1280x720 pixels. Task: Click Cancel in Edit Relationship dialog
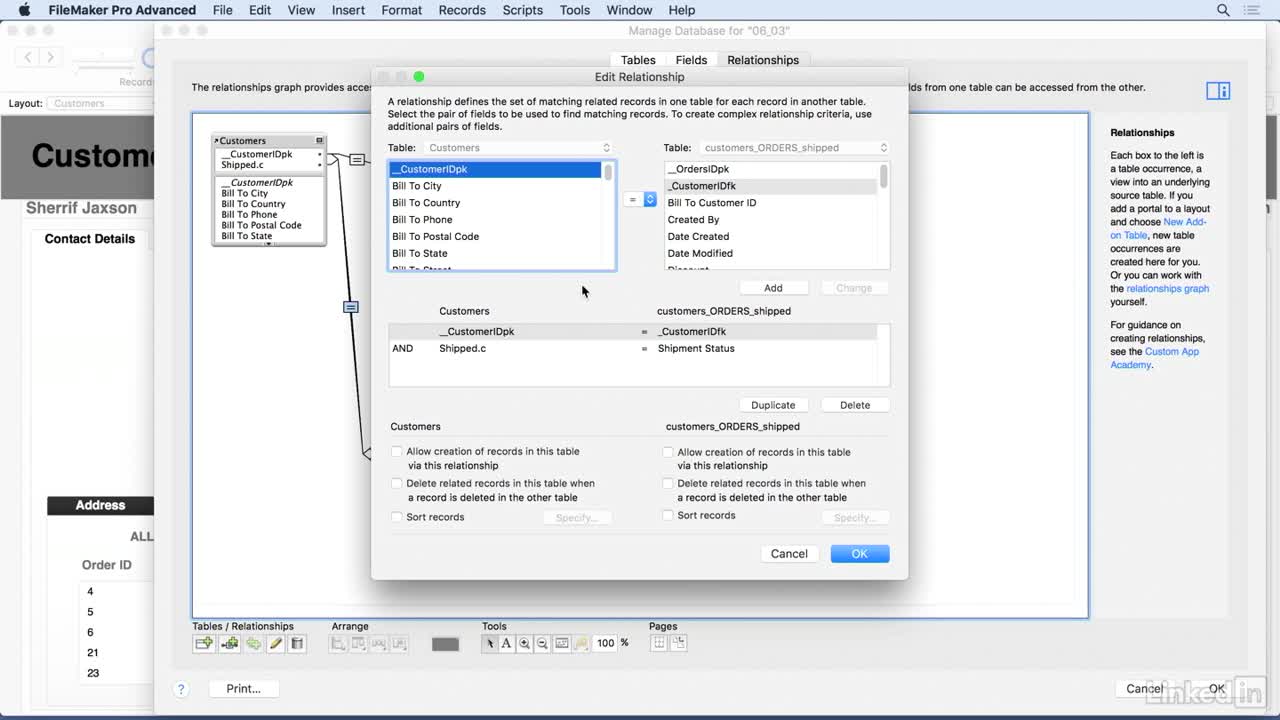789,554
